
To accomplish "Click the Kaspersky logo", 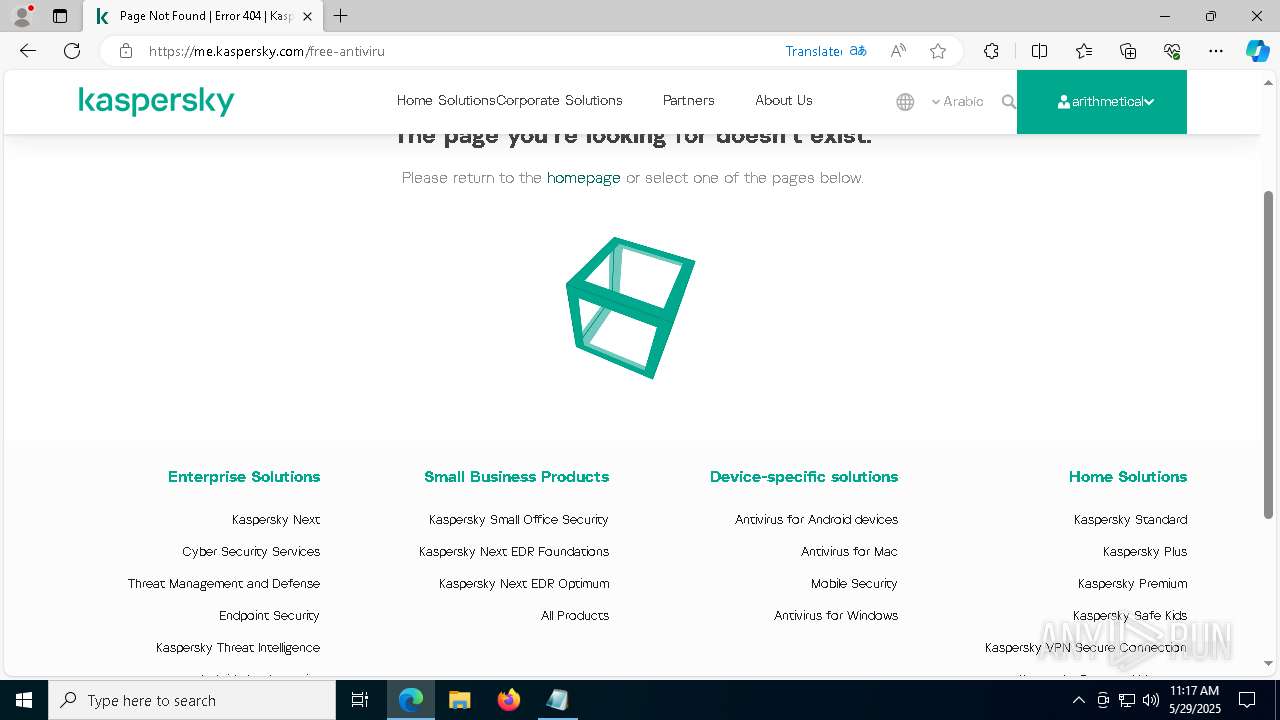I will (x=157, y=101).
